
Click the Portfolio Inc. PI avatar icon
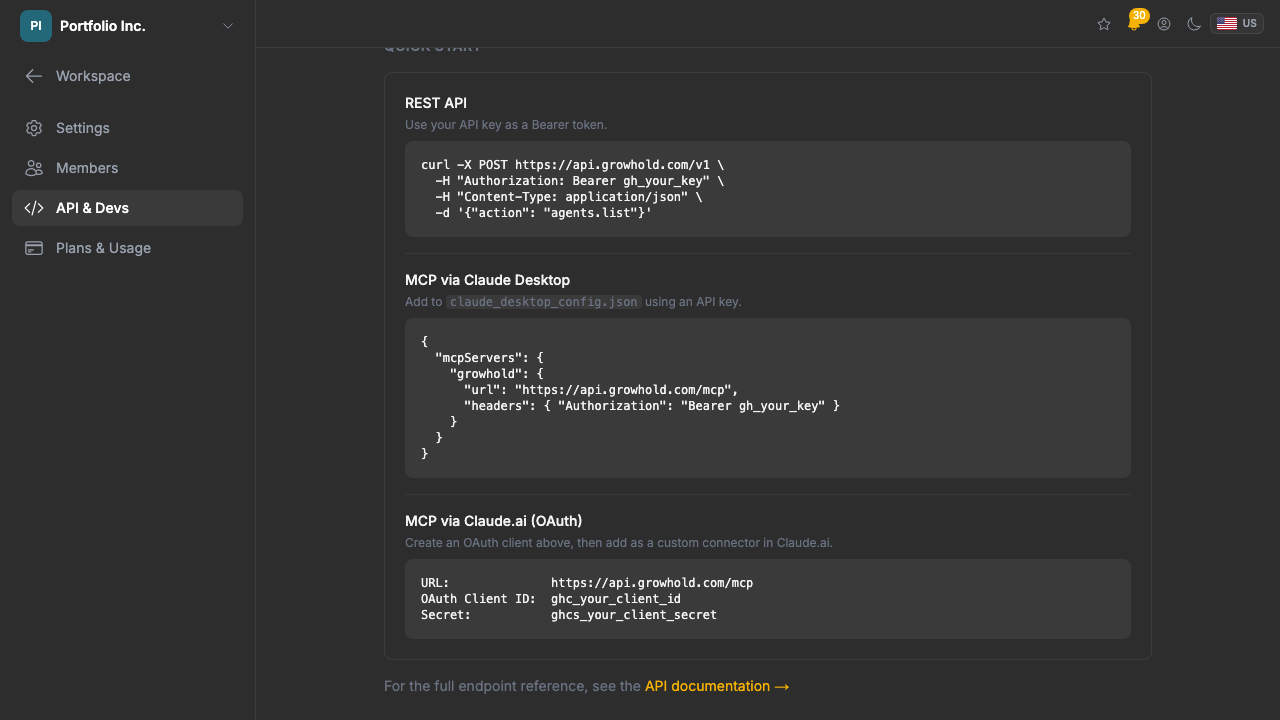[36, 26]
